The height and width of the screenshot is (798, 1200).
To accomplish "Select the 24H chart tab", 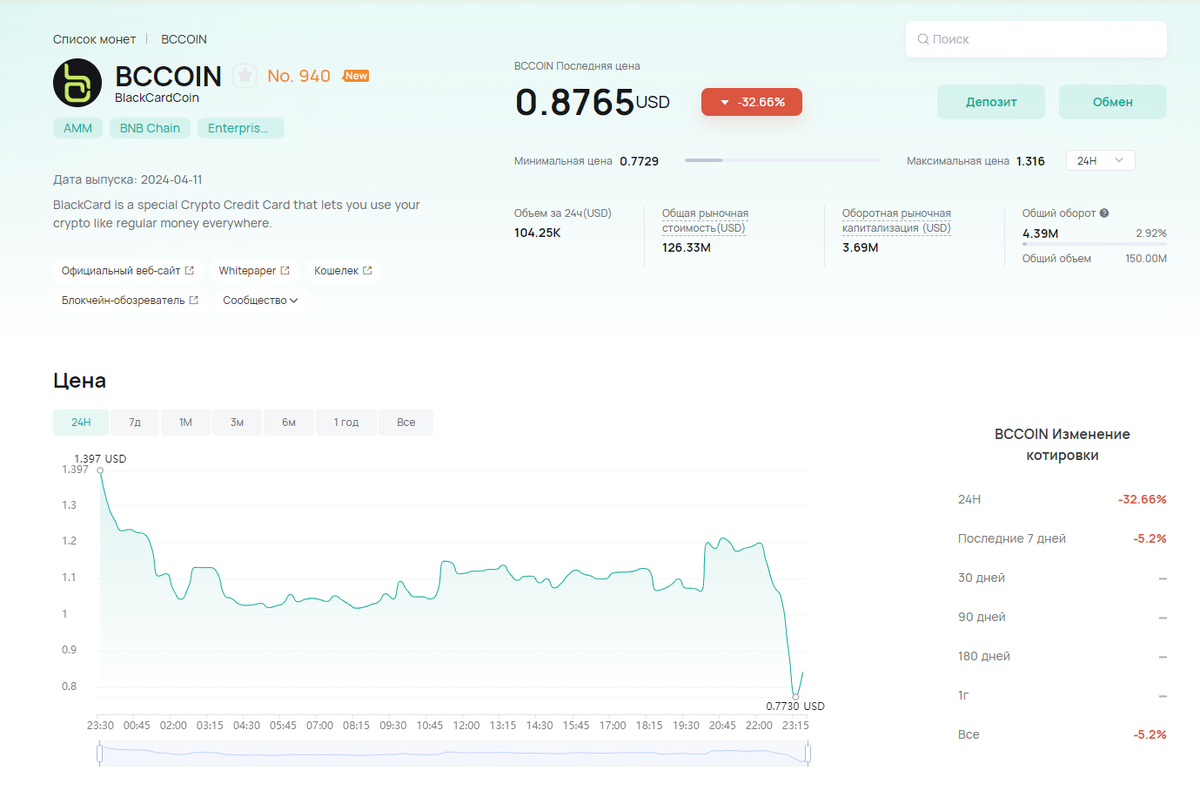I will 81,422.
